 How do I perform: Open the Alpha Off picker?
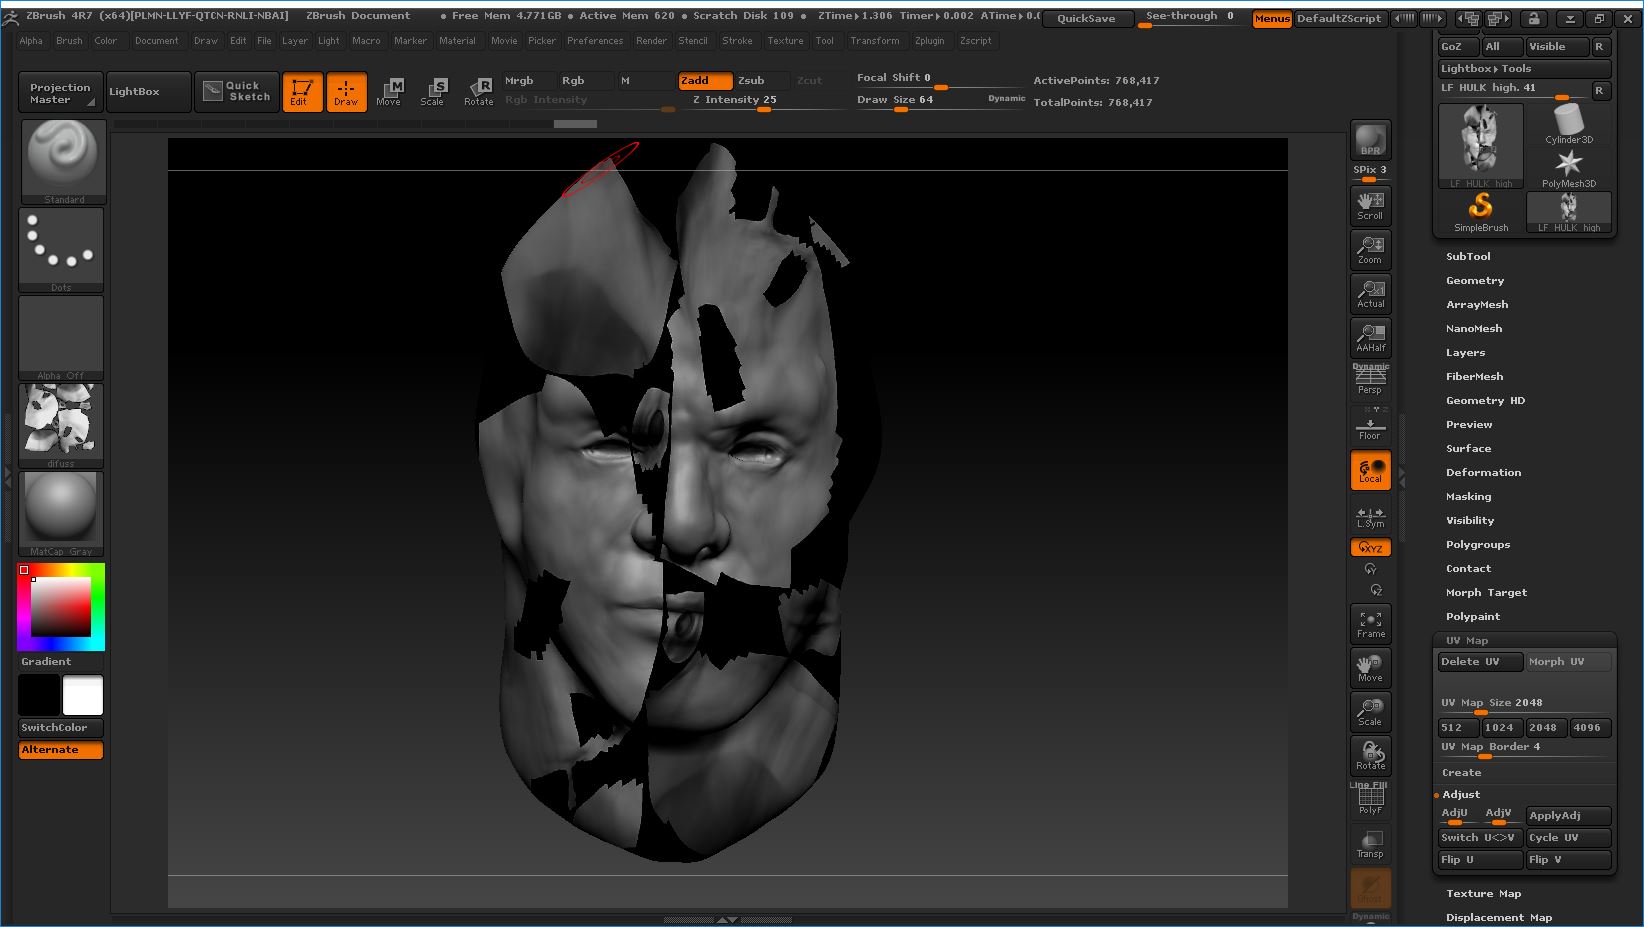click(x=61, y=338)
